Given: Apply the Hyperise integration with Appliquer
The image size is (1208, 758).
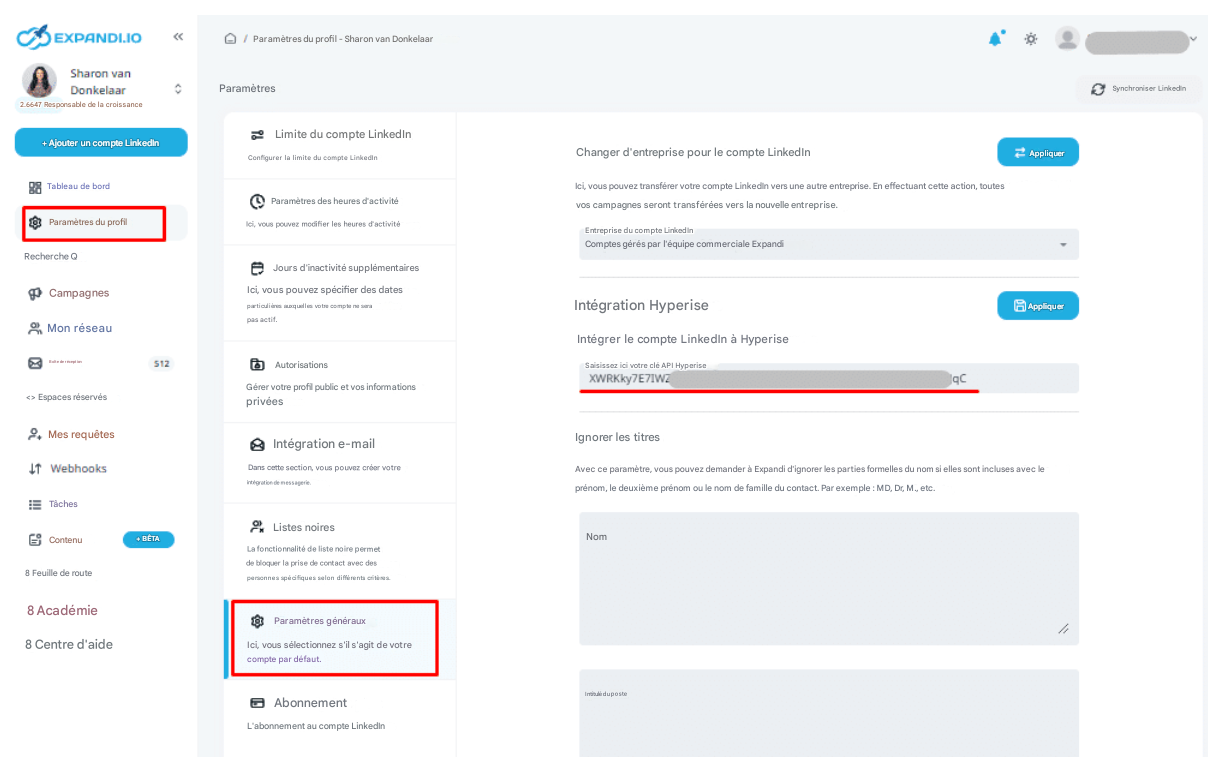Looking at the screenshot, I should pos(1037,306).
